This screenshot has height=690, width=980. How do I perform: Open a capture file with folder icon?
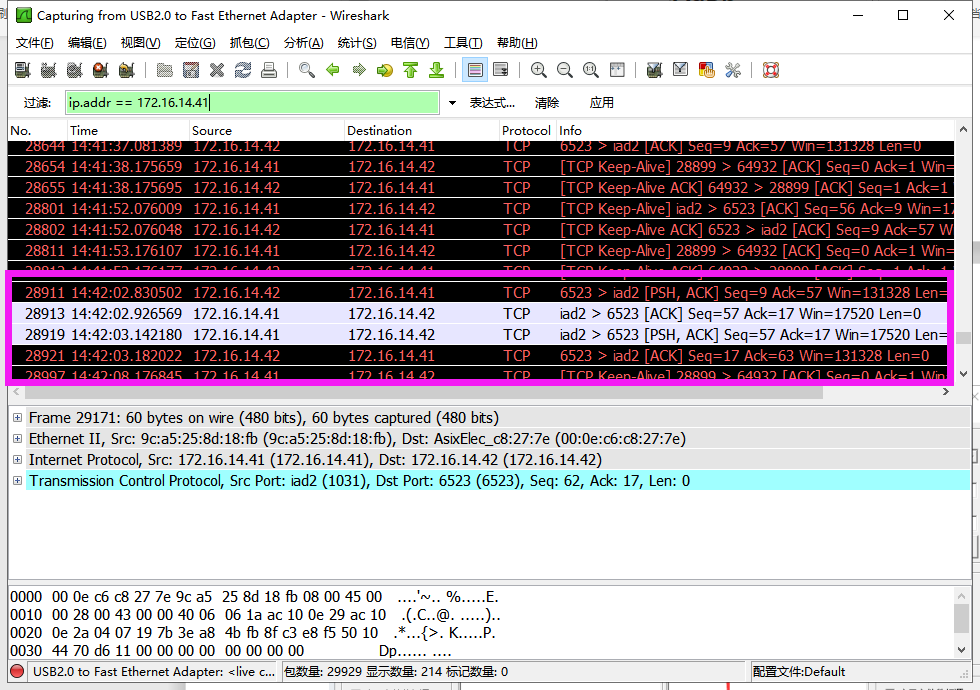point(165,70)
